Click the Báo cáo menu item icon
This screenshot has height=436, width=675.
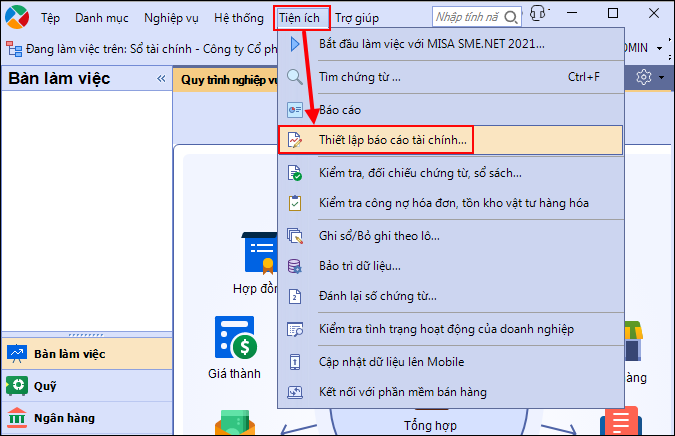(x=294, y=108)
